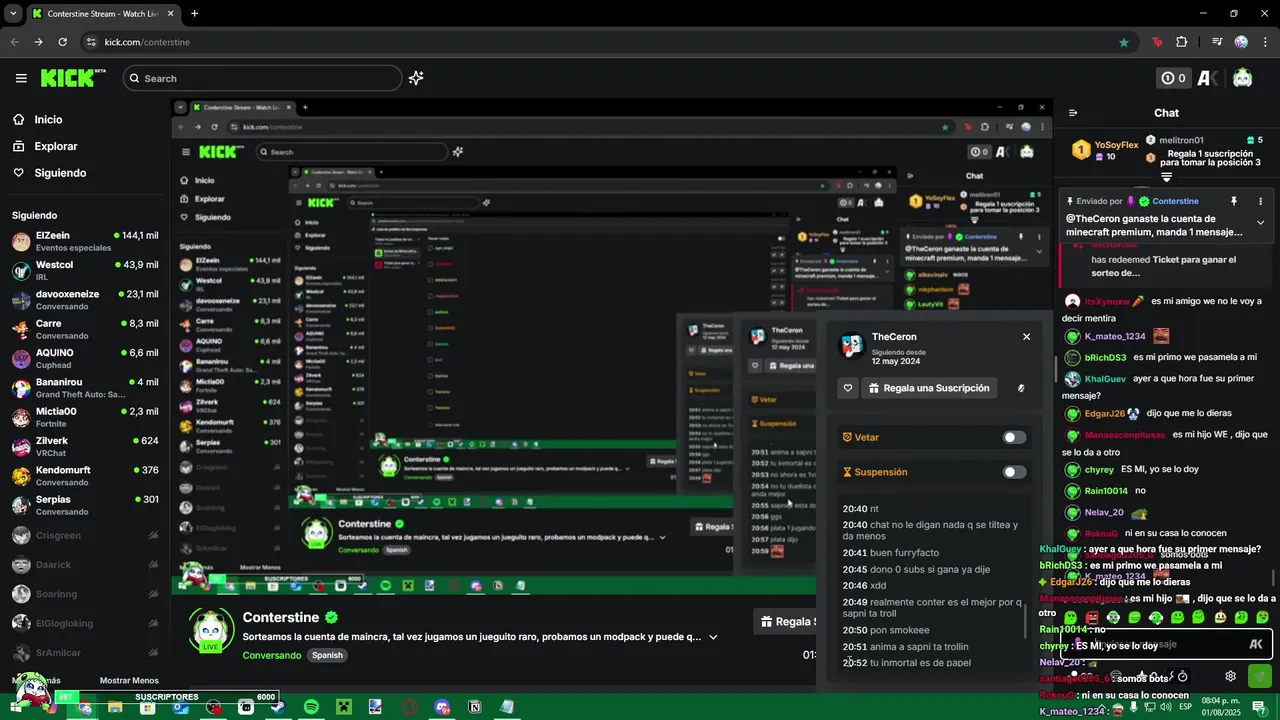Click the AK emote icon in chat input
The height and width of the screenshot is (720, 1280).
(1256, 645)
